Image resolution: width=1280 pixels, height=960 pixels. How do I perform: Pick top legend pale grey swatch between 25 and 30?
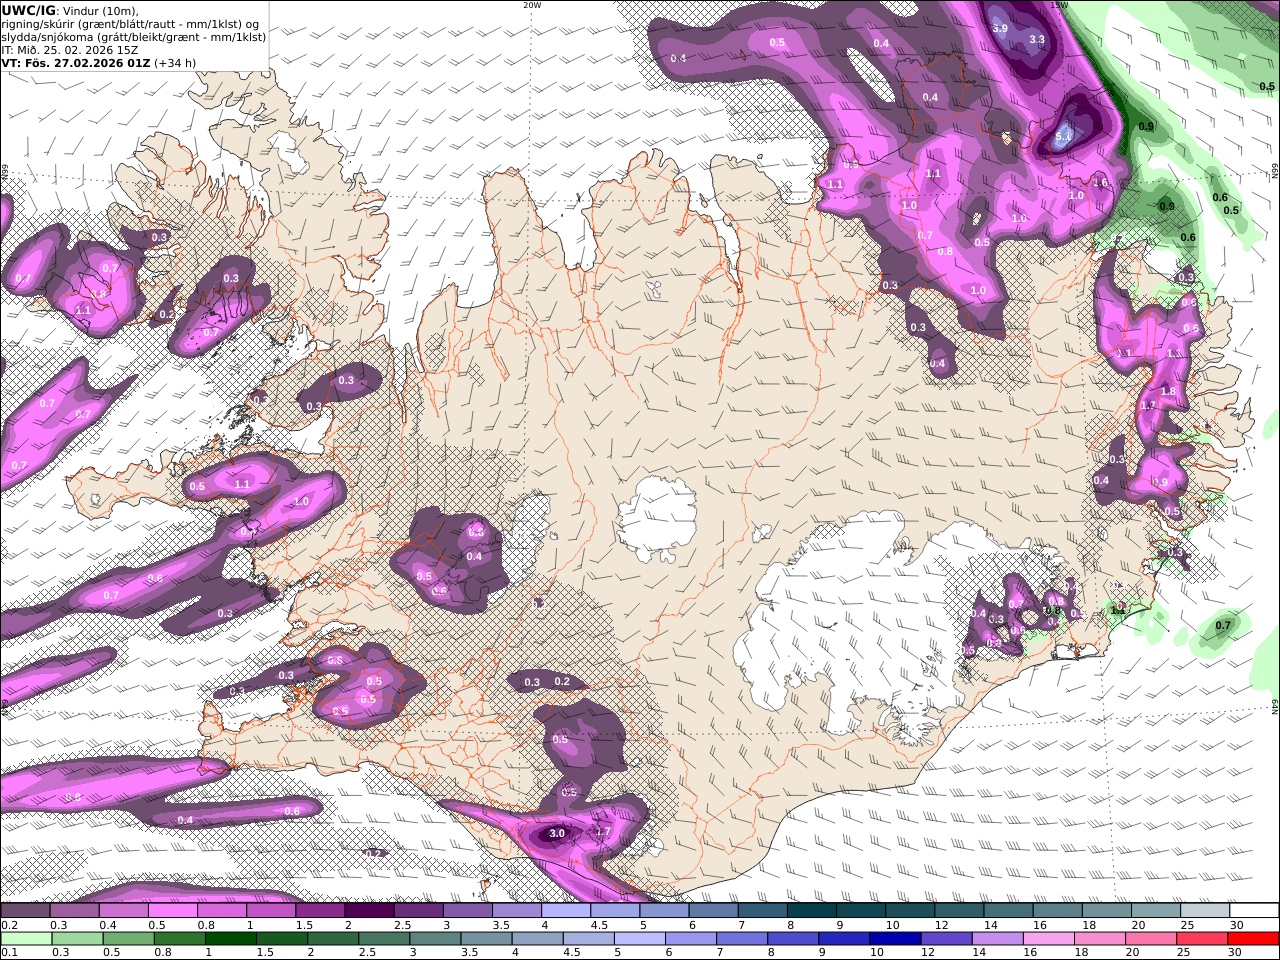1205,911
